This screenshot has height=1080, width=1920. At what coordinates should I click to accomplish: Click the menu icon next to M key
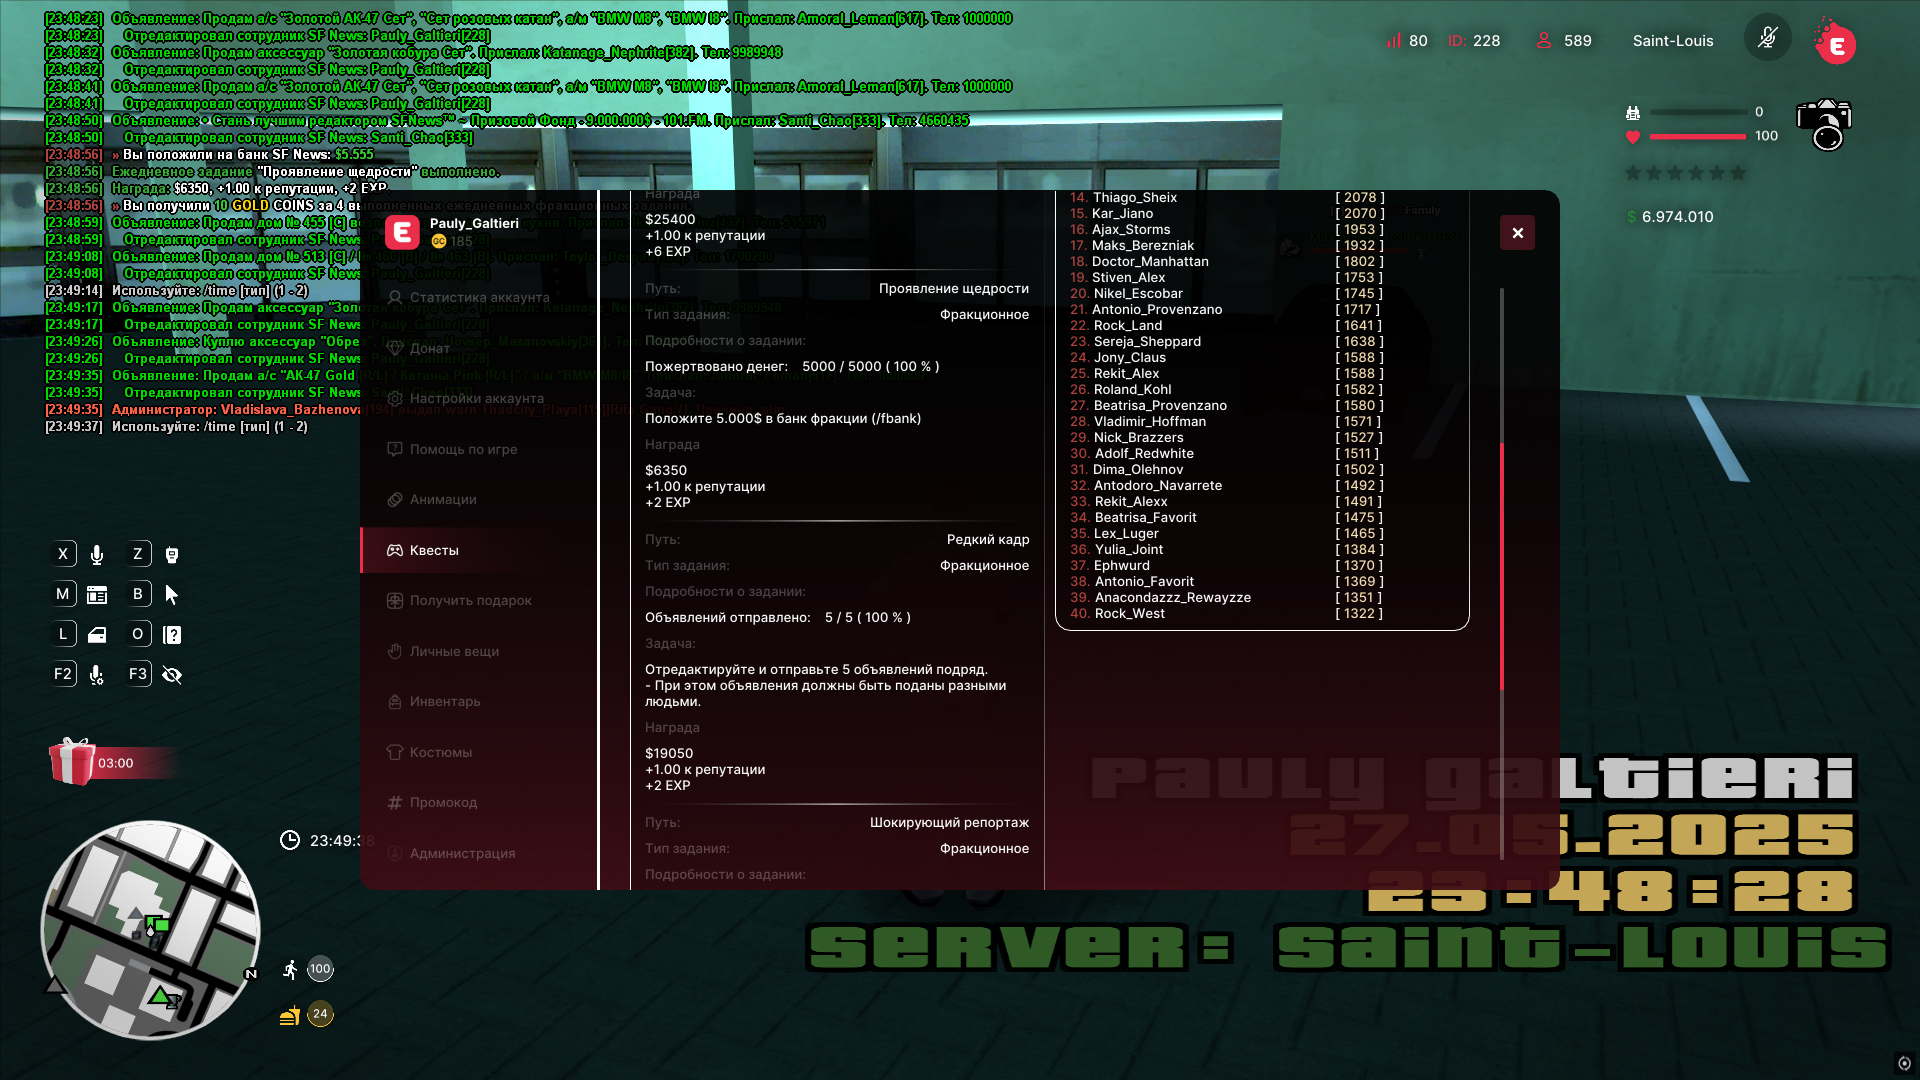tap(97, 595)
